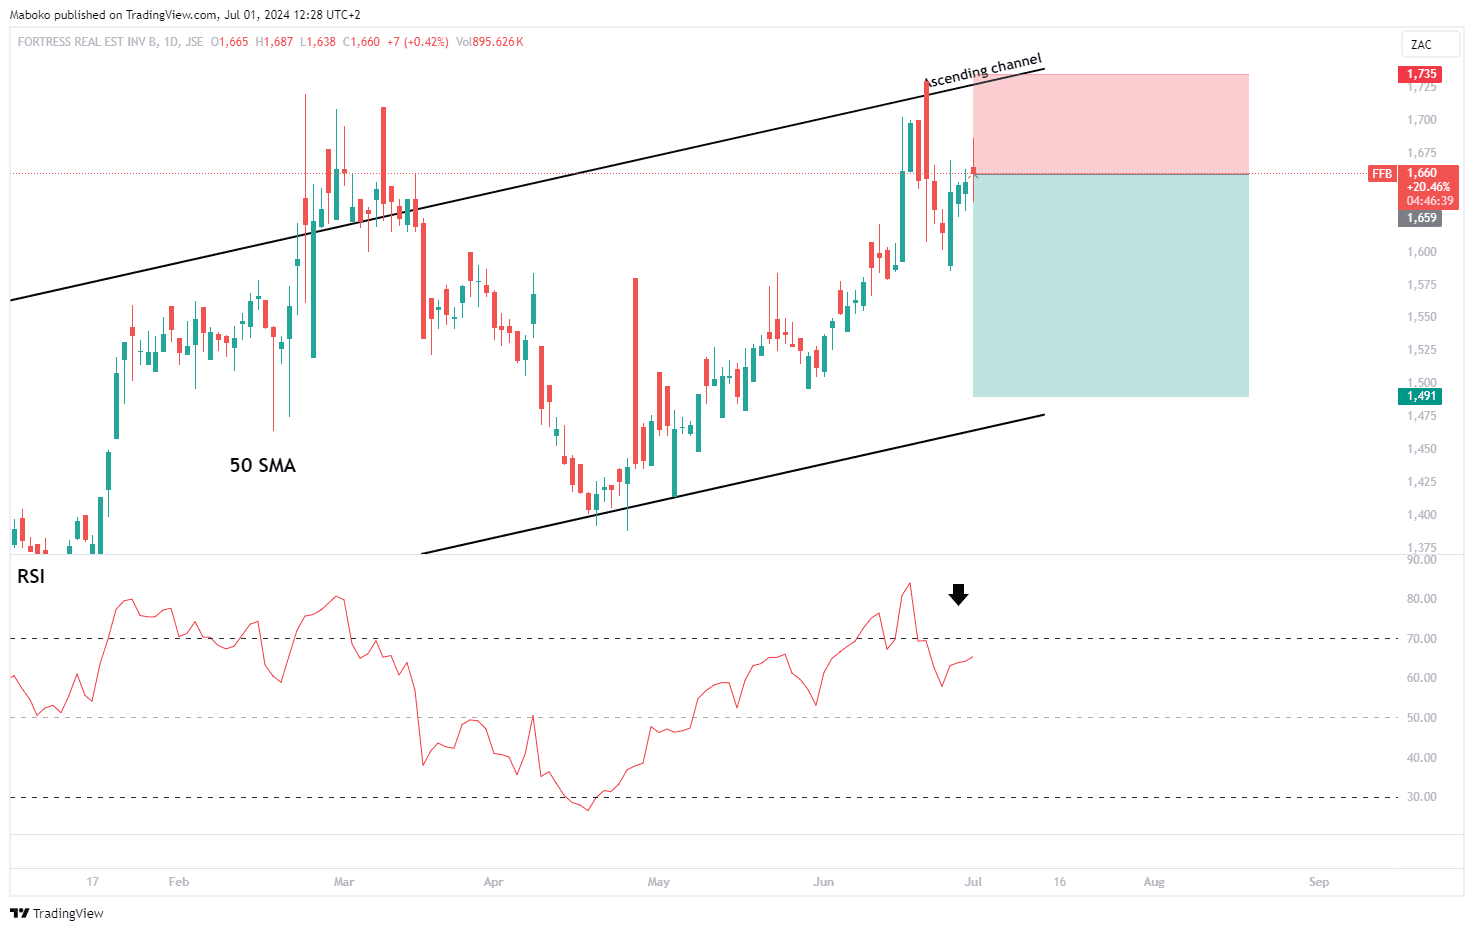
Task: Click the red 1,735 stop price label
Action: click(x=1421, y=74)
